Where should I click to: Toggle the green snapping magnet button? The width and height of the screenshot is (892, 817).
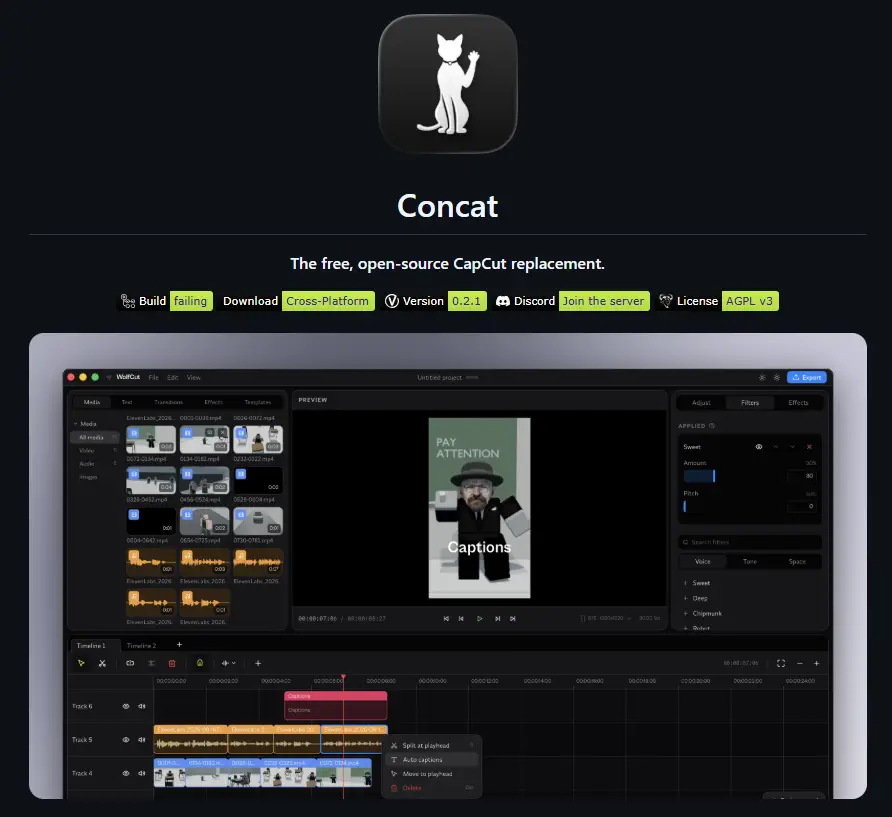[x=200, y=663]
